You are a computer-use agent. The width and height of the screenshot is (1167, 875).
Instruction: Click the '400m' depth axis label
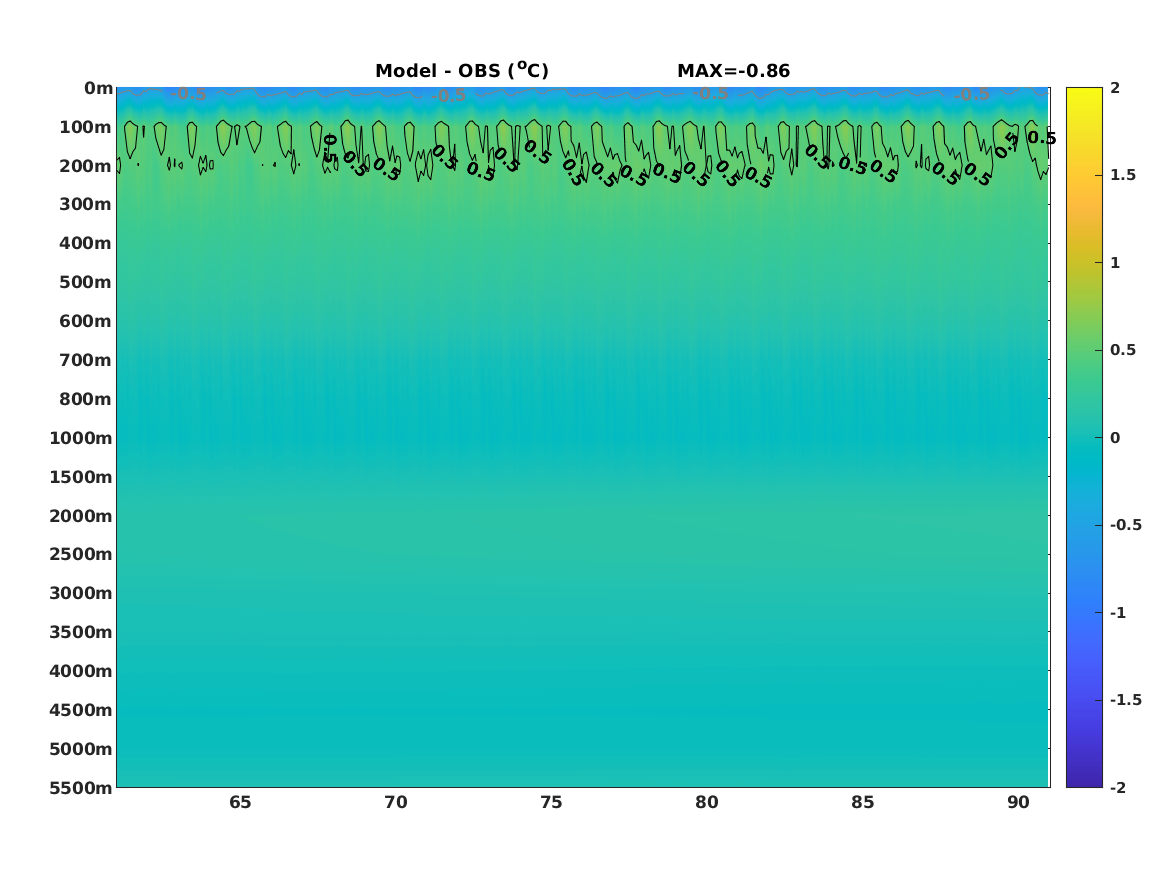[x=86, y=243]
